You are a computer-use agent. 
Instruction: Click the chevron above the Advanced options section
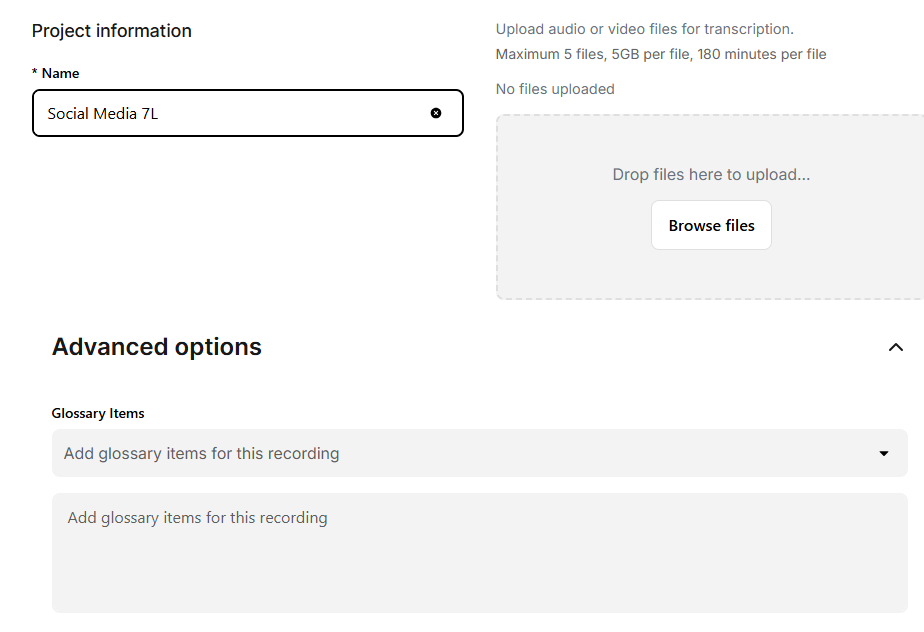point(895,346)
